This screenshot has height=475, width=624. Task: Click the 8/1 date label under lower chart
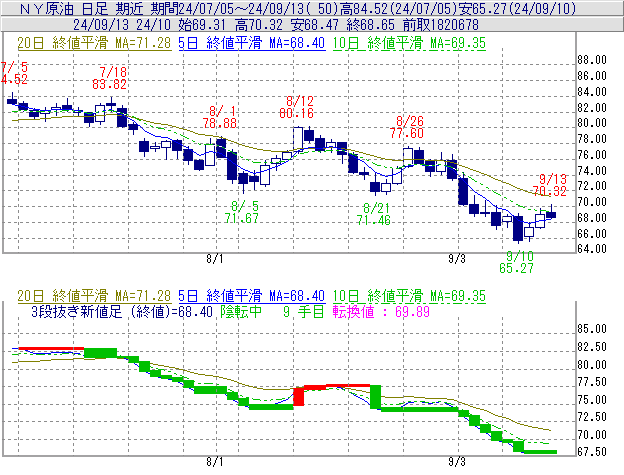214,462
